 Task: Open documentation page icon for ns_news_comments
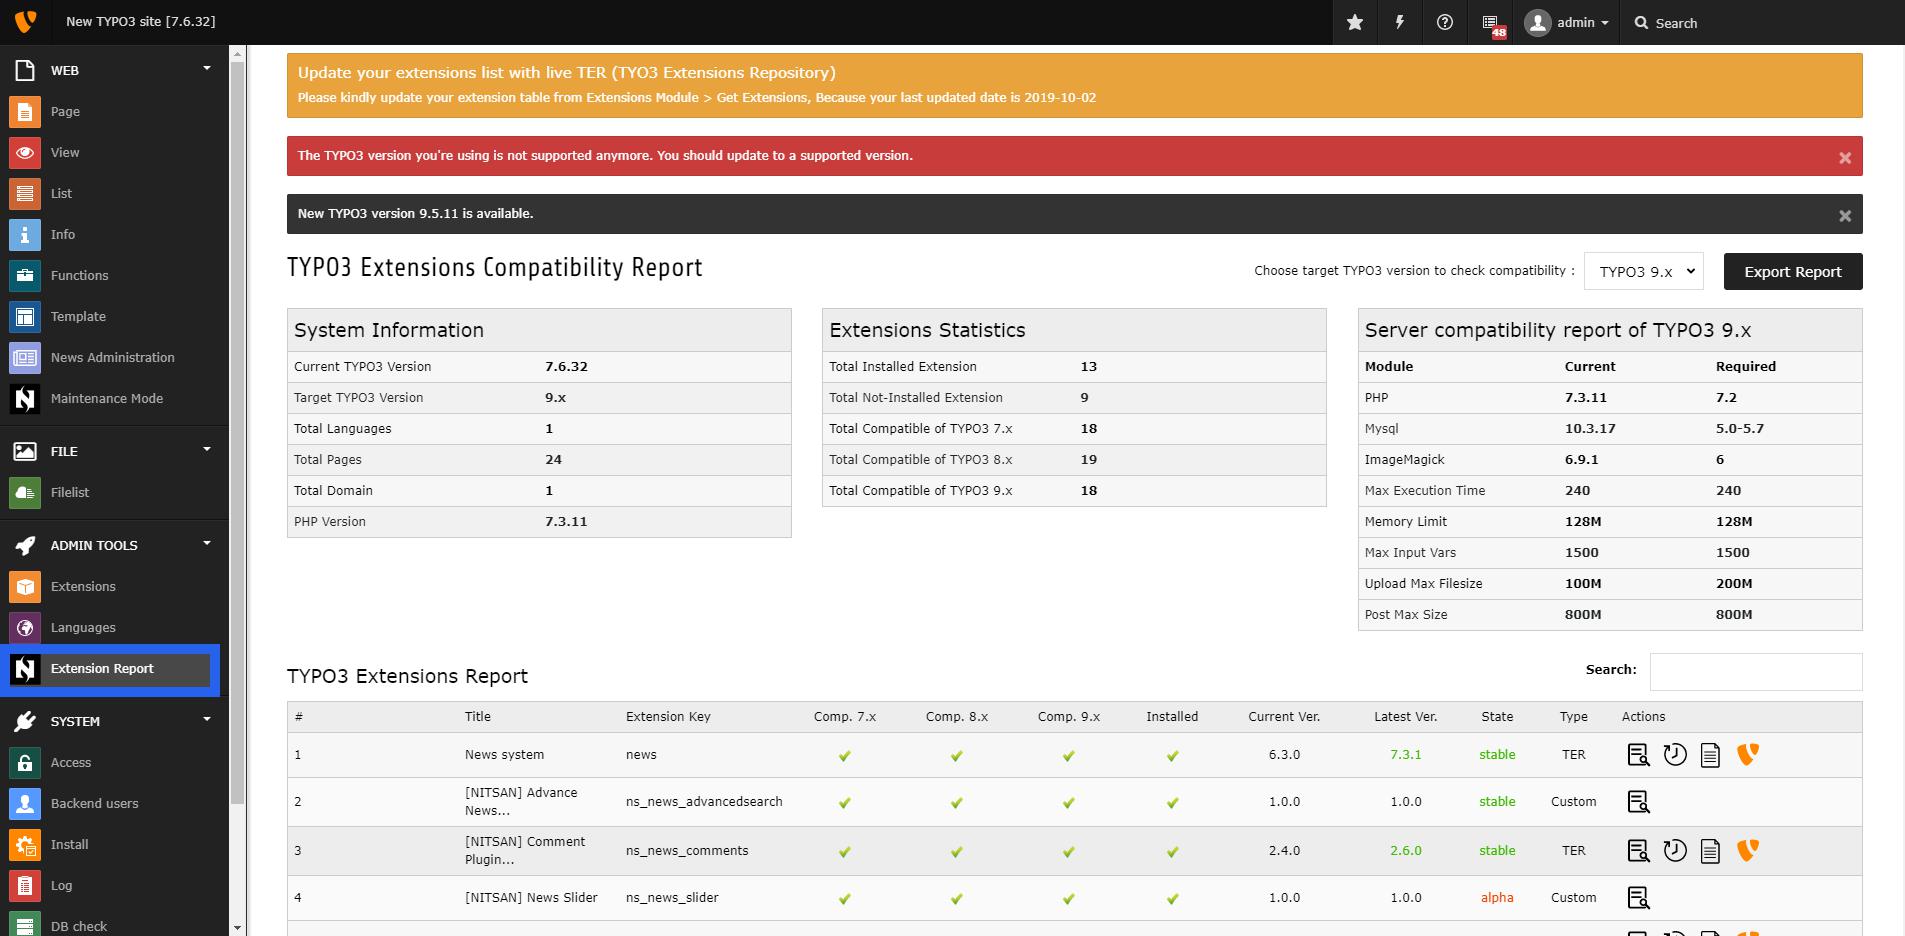(x=1710, y=851)
